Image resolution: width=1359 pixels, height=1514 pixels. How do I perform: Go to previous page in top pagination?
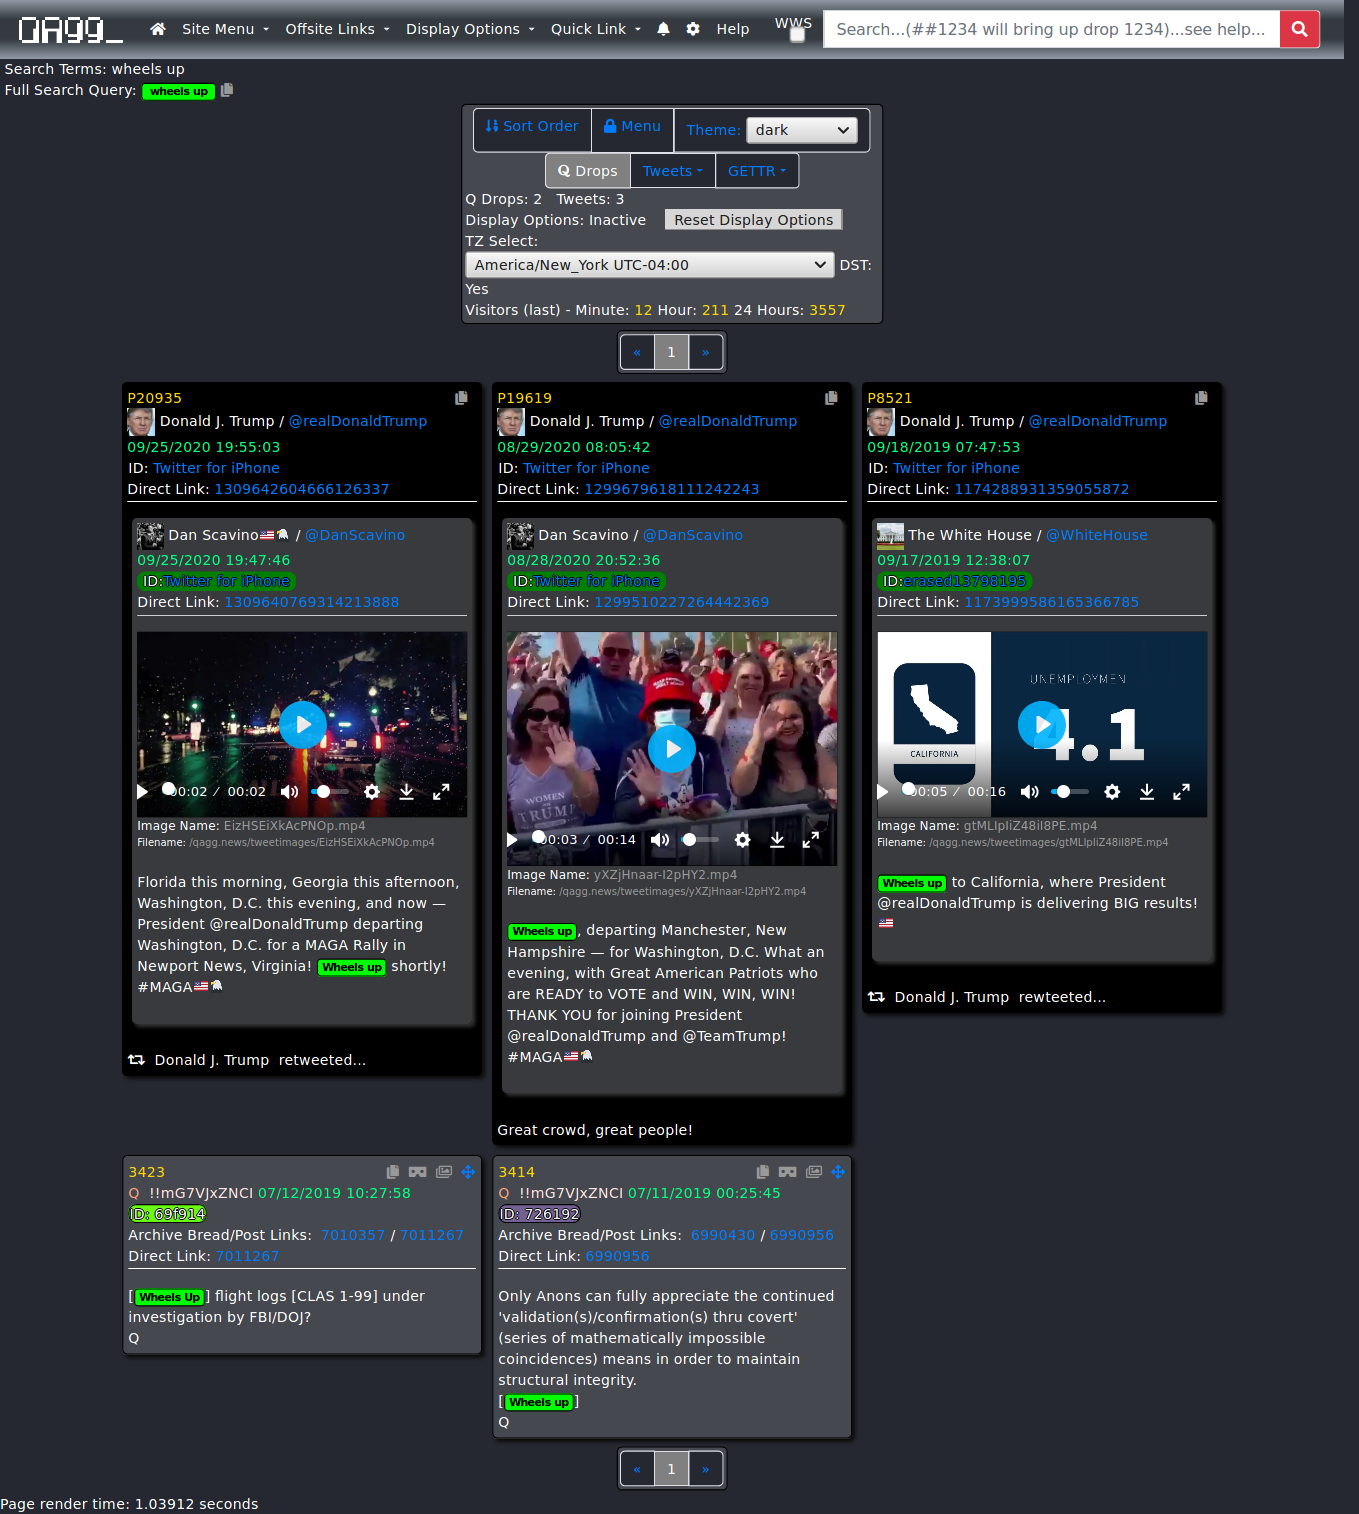coord(637,352)
